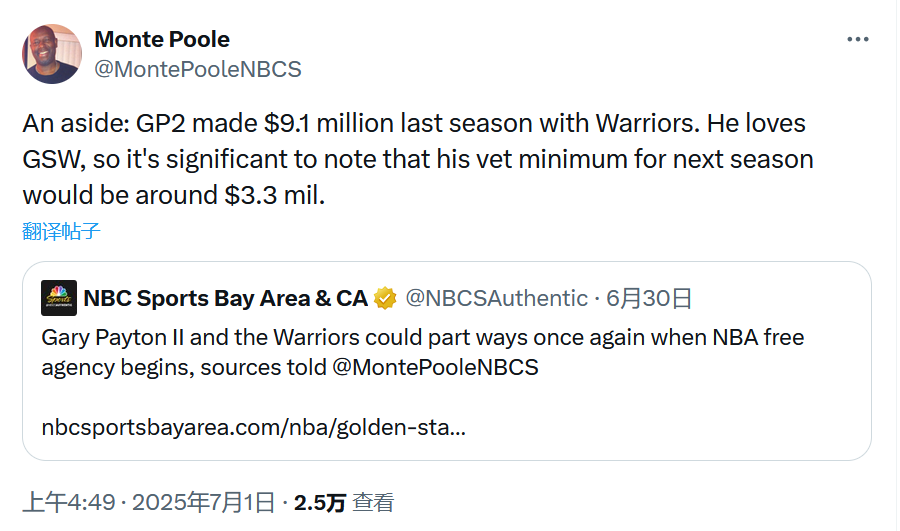Open the Monte Poole display name
This screenshot has width=900, height=531.
coord(162,39)
